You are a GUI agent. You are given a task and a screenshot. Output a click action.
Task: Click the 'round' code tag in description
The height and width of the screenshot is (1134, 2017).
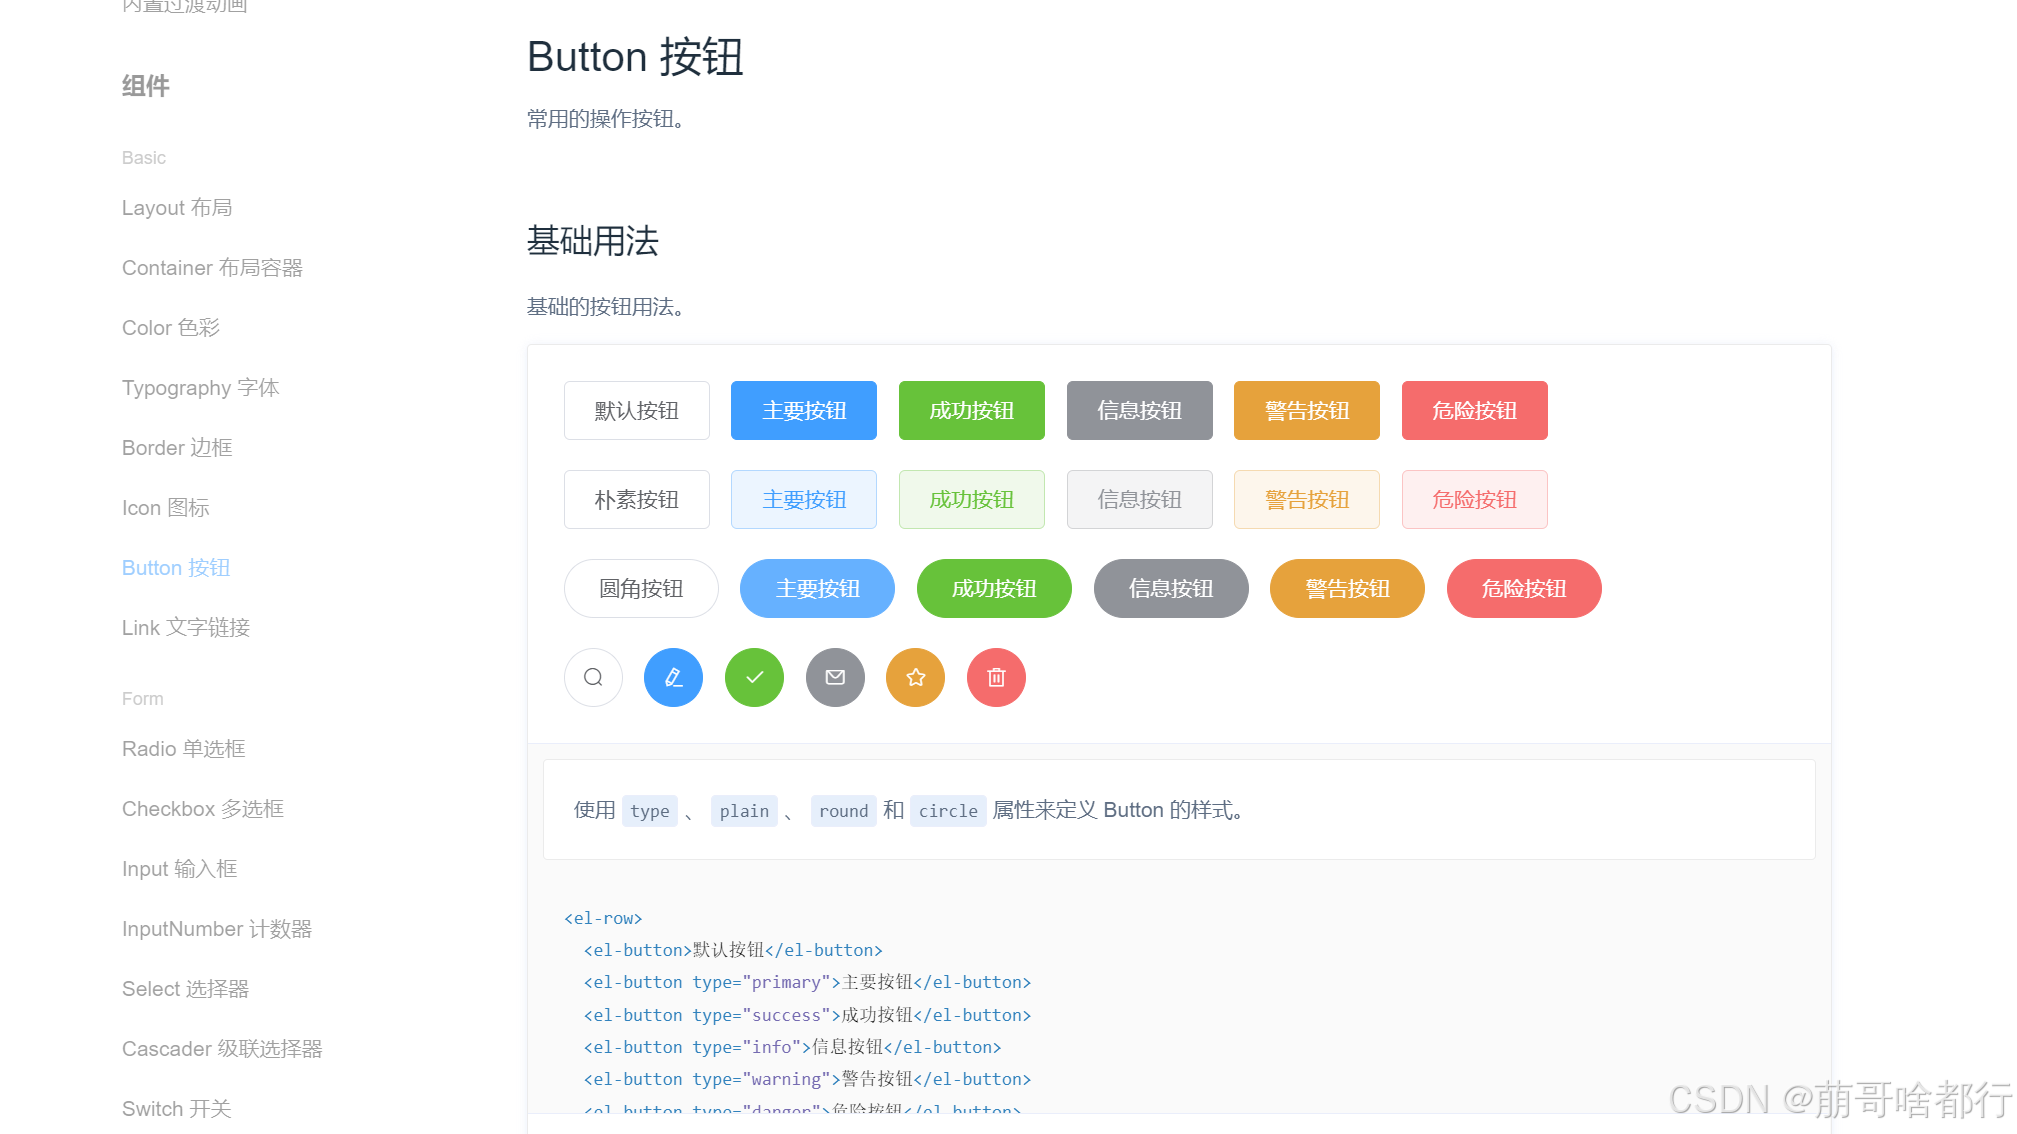pos(843,811)
